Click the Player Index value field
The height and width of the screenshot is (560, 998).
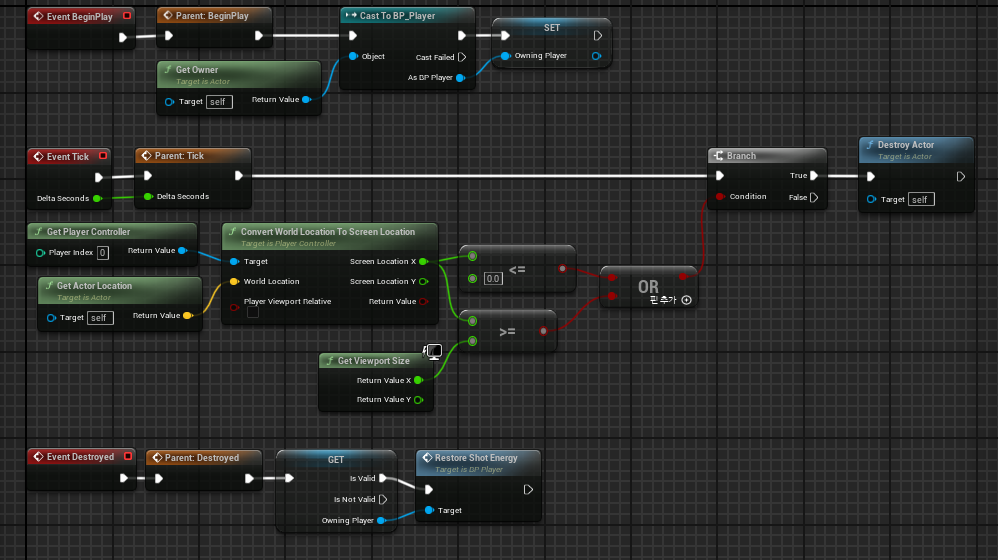102,253
